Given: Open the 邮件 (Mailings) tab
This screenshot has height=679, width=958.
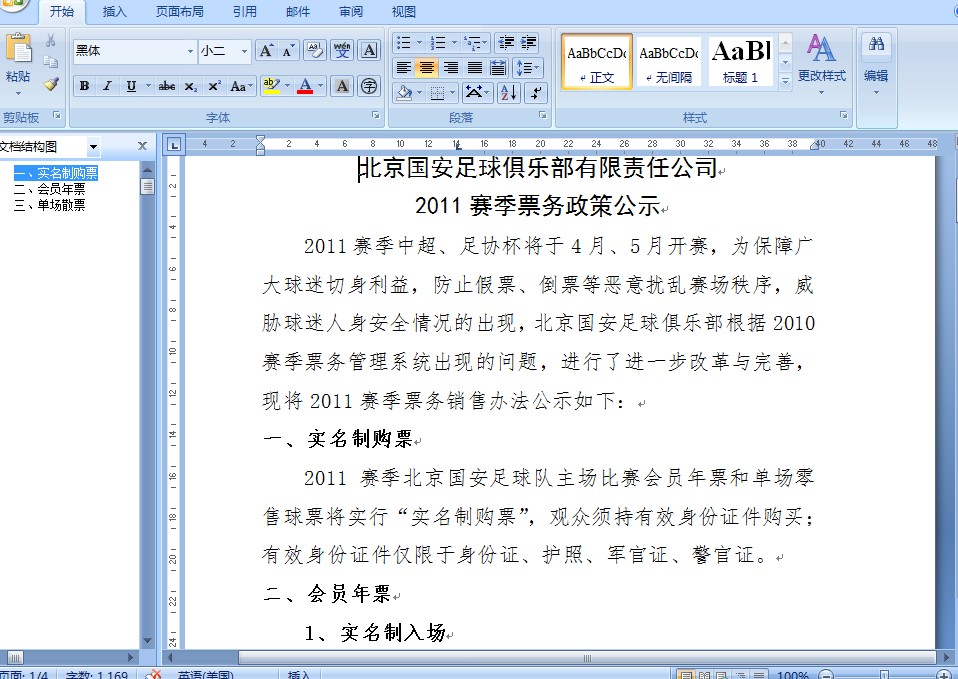Looking at the screenshot, I should 298,11.
